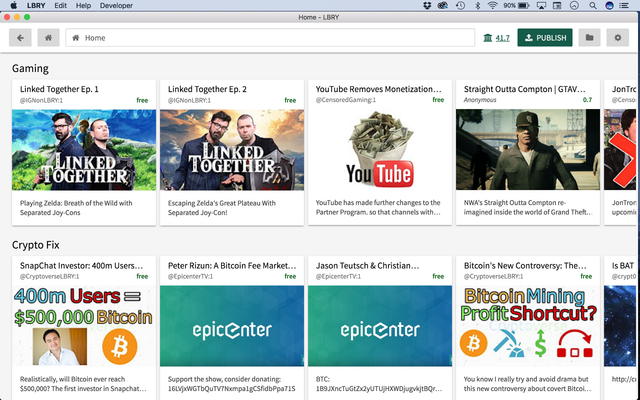Open Notification Center list icon
Screen dimensions: 640x400
(x=624, y=5)
